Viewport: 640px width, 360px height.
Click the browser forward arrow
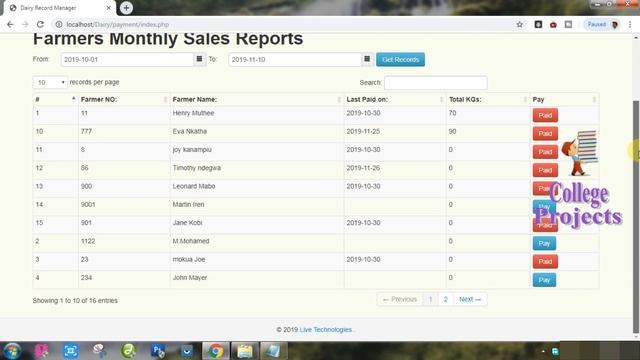25,24
